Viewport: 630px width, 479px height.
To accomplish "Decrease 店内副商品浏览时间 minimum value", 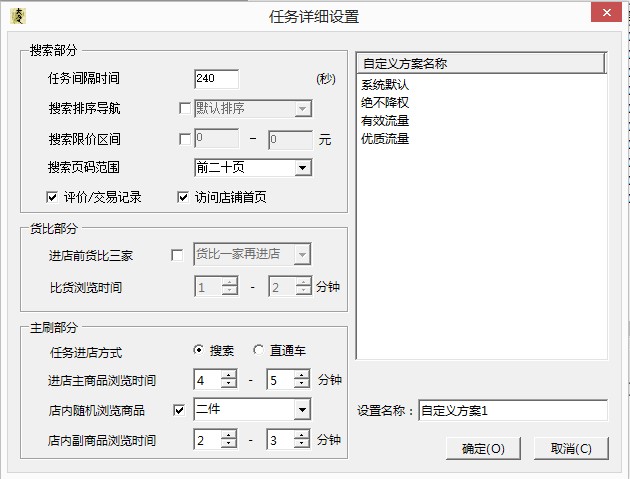I will click(x=228, y=444).
